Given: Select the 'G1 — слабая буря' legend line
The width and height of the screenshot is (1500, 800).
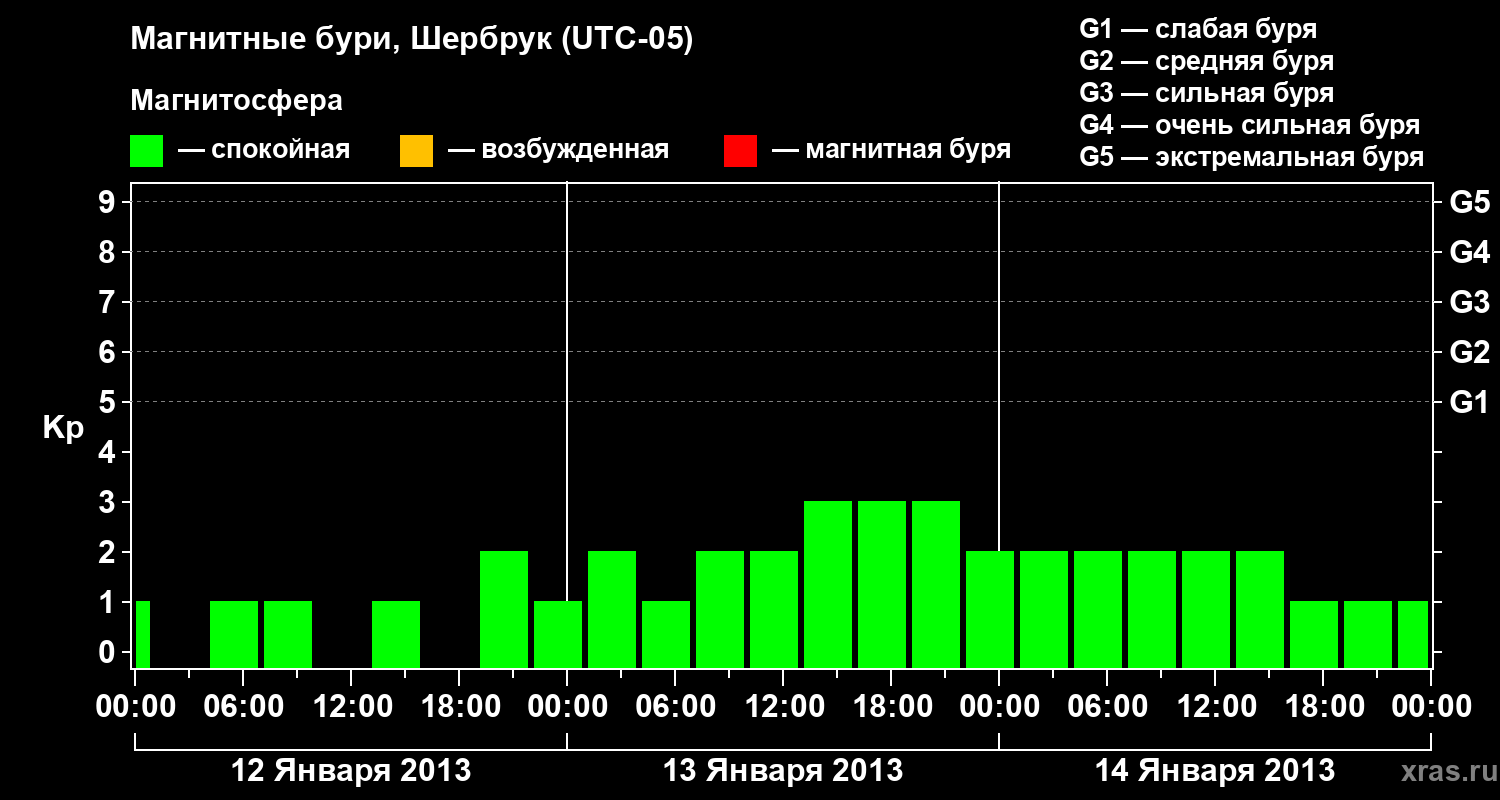Looking at the screenshot, I should click(x=1198, y=29).
